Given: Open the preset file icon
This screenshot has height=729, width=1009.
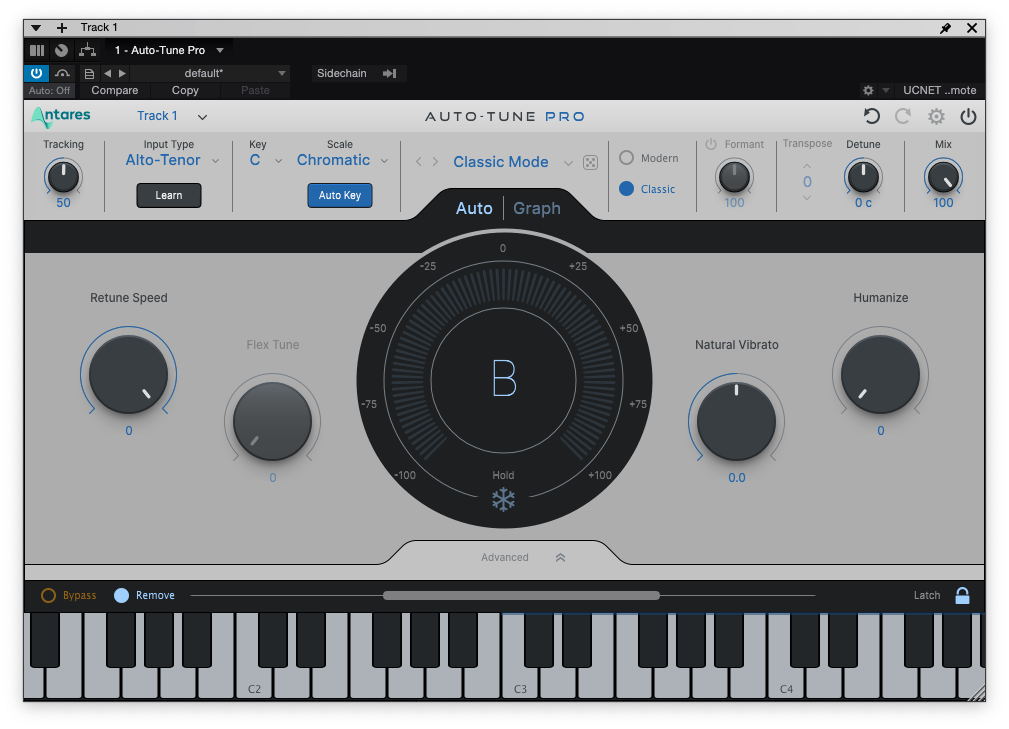Looking at the screenshot, I should pyautogui.click(x=89, y=73).
